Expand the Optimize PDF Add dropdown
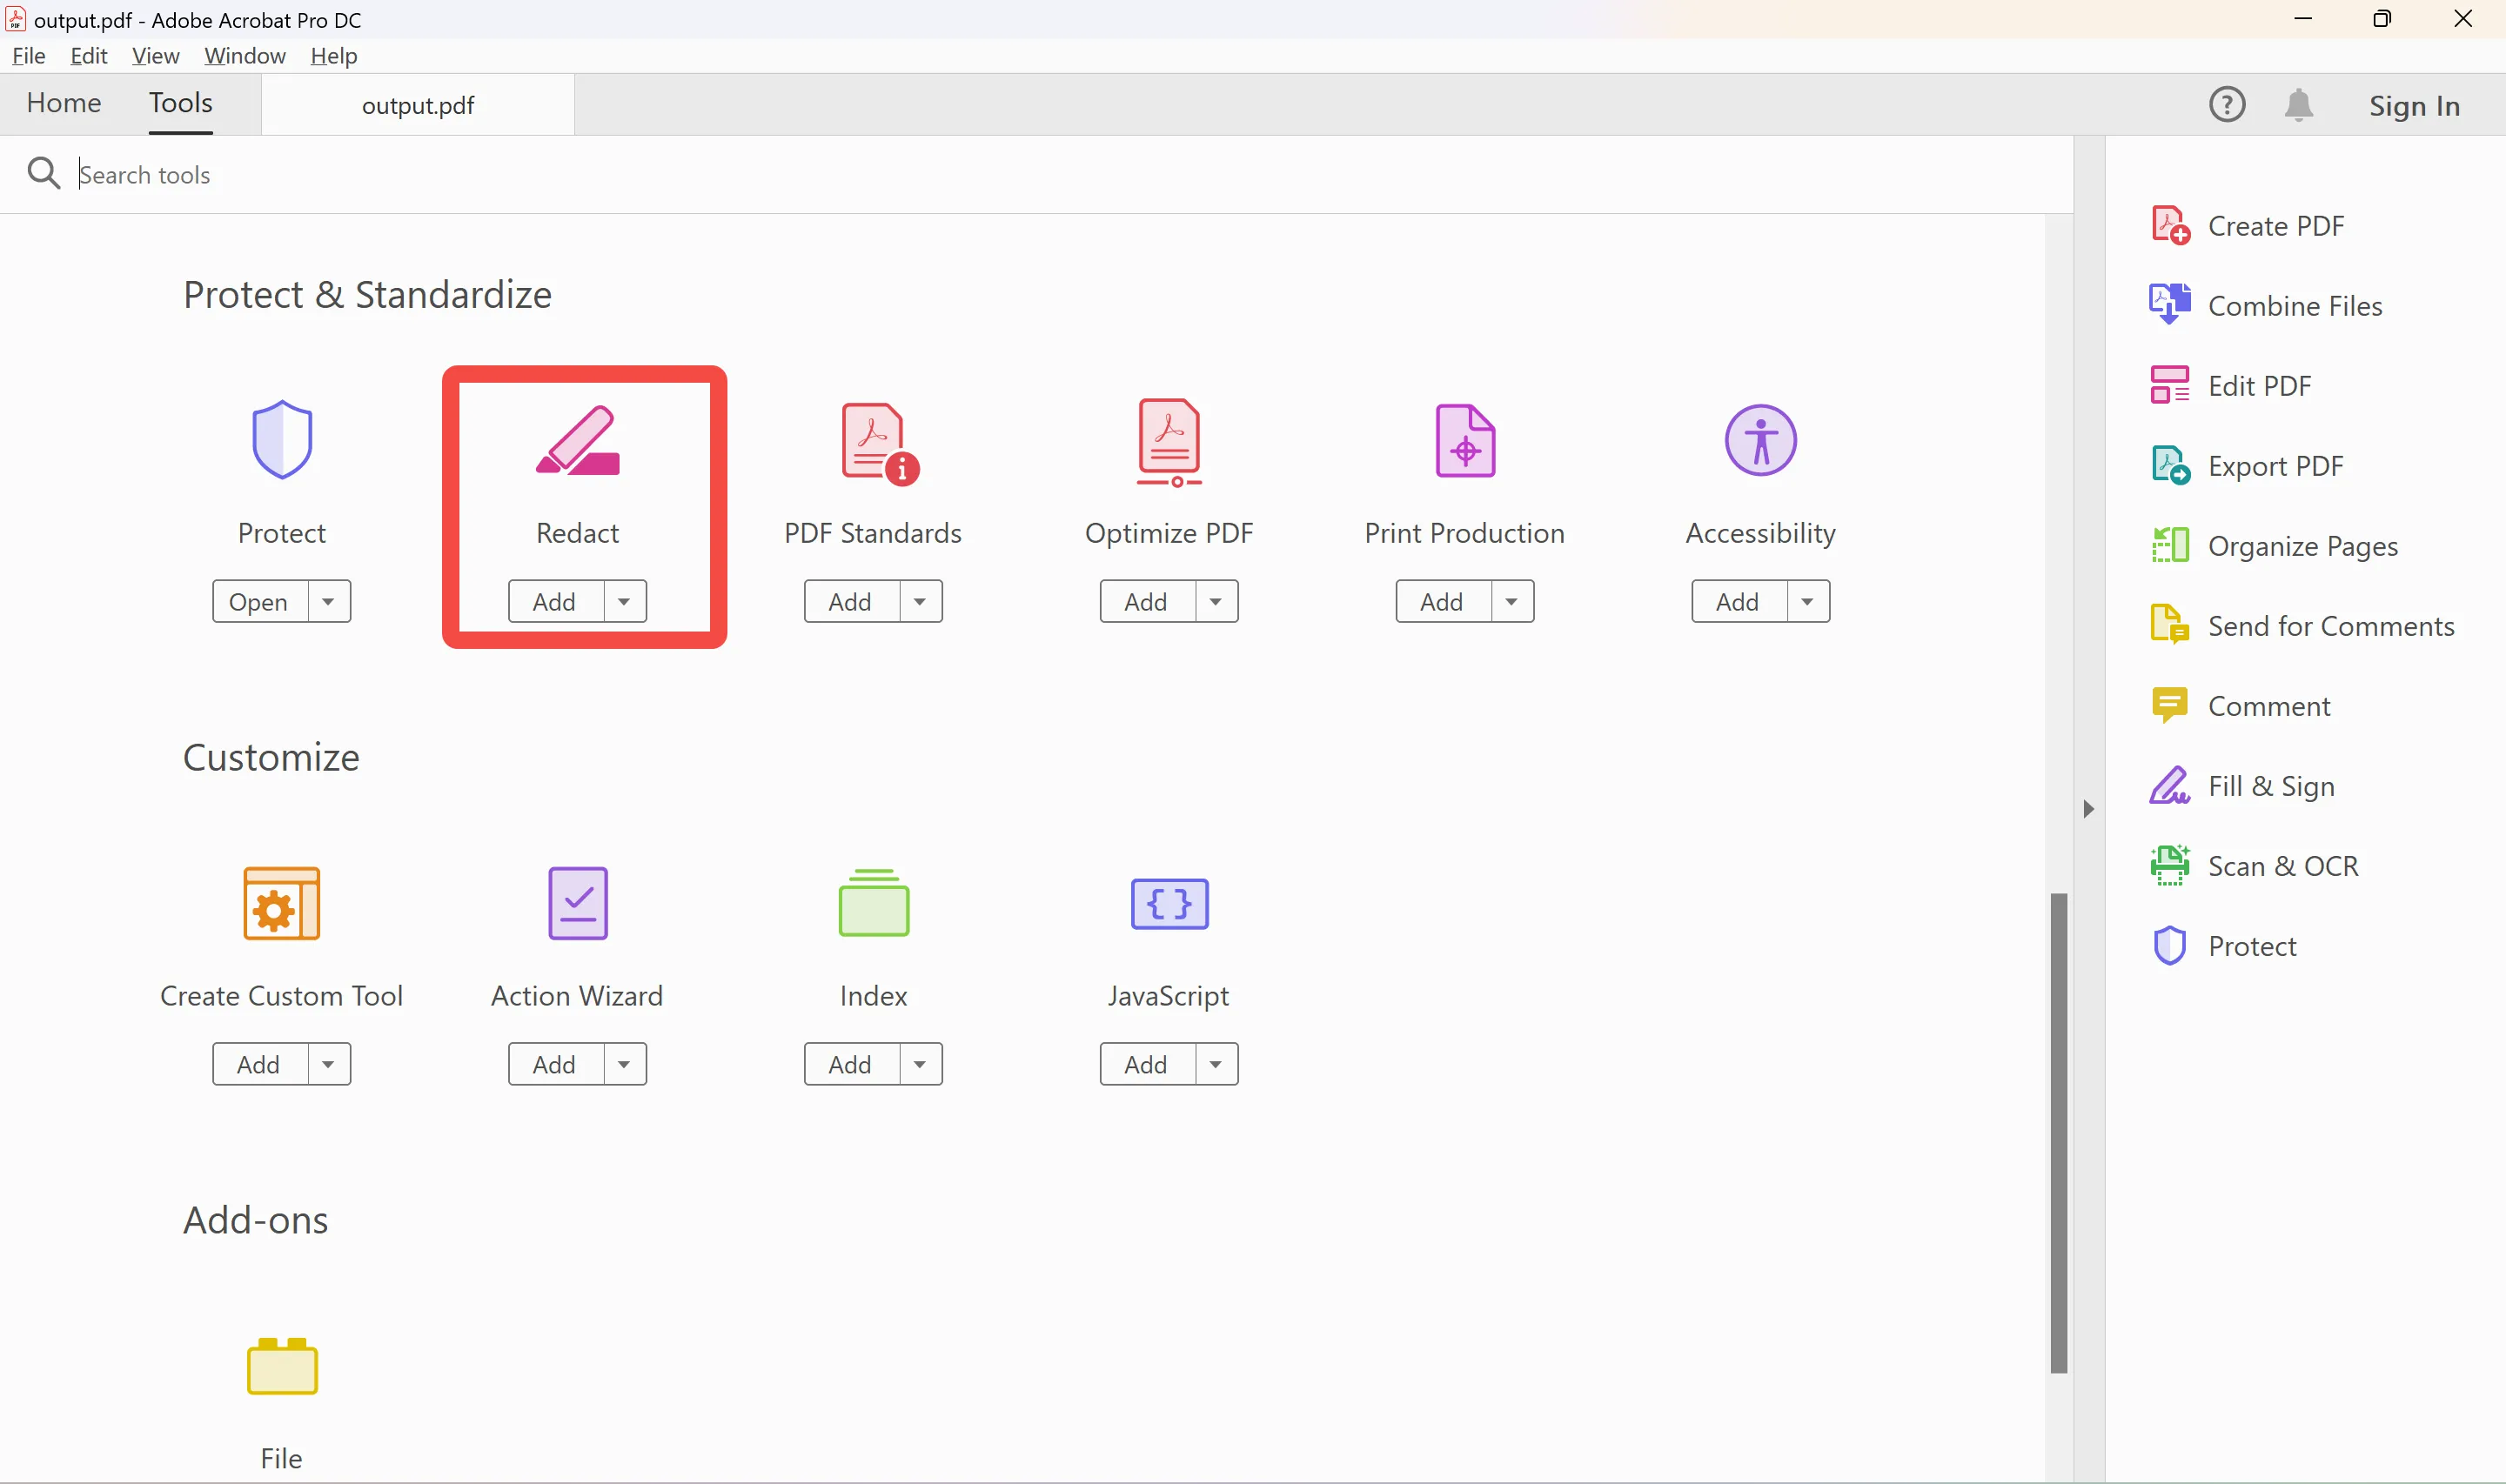This screenshot has width=2506, height=1484. click(1214, 600)
